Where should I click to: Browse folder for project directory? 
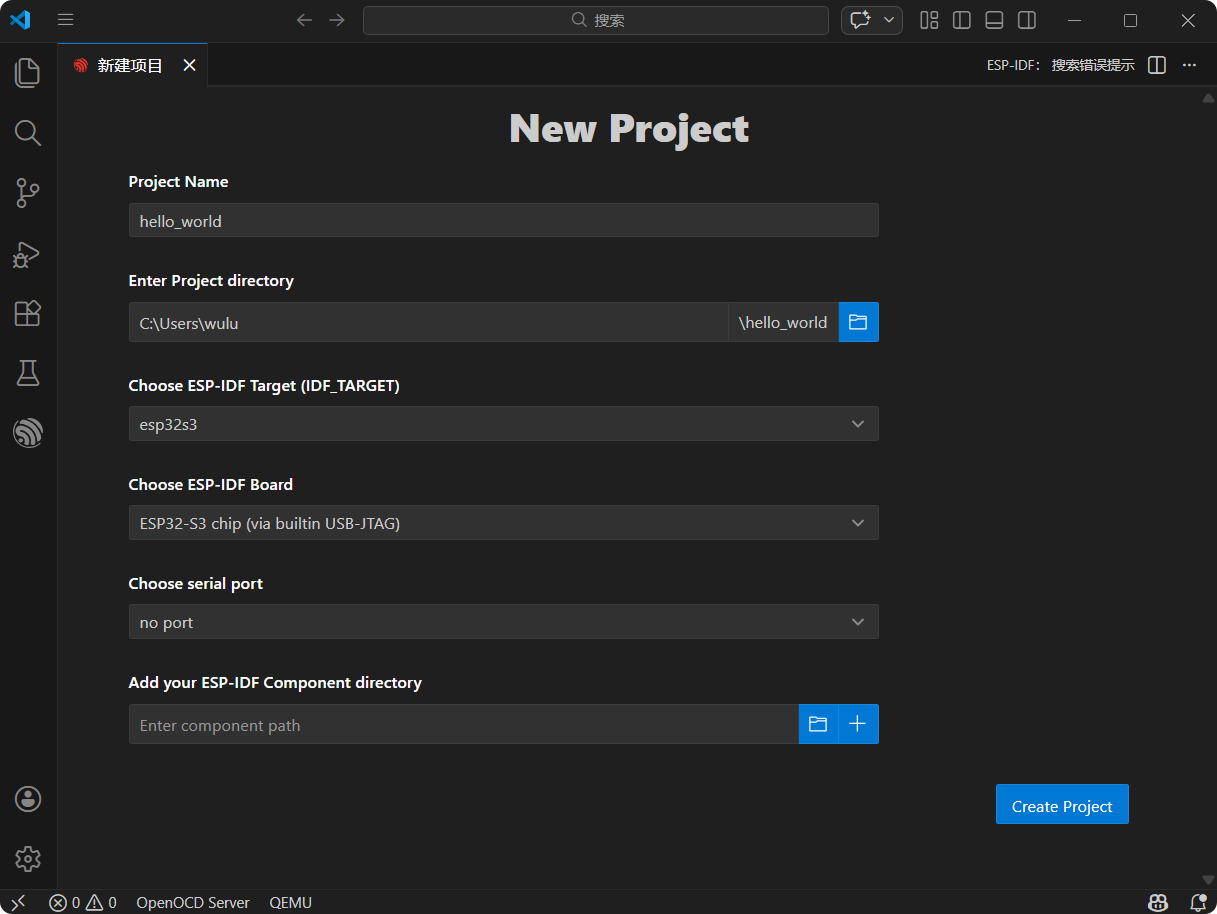tap(858, 322)
